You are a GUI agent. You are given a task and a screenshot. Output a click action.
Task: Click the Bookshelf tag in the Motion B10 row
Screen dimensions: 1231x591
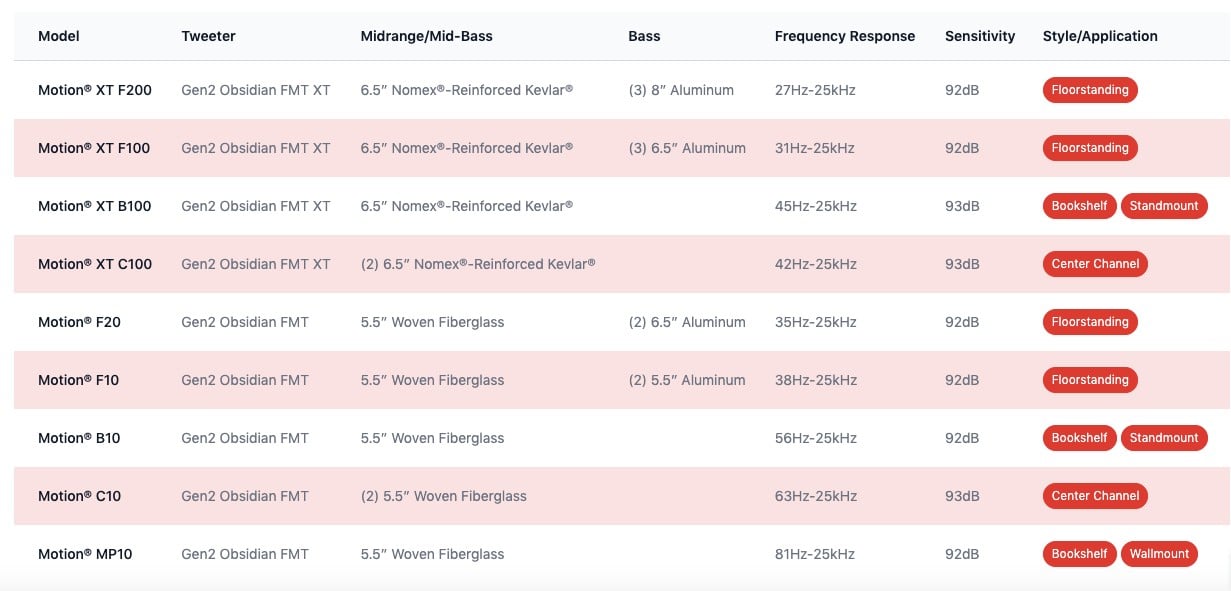coord(1079,438)
